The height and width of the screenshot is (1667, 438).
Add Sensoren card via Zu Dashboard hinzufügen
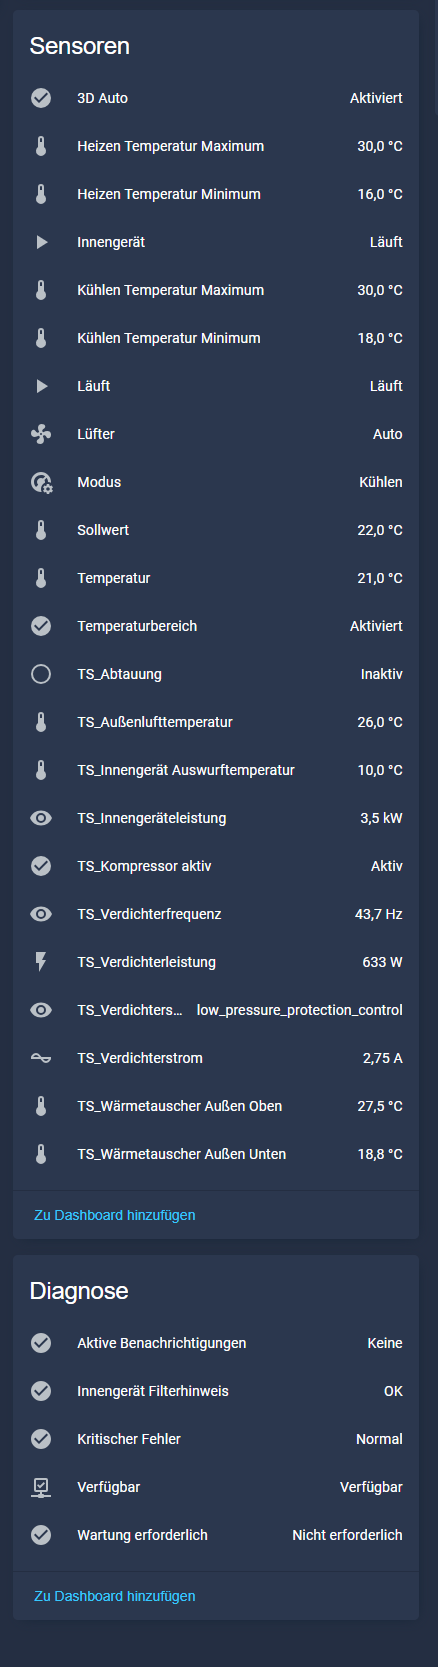pyautogui.click(x=115, y=1215)
